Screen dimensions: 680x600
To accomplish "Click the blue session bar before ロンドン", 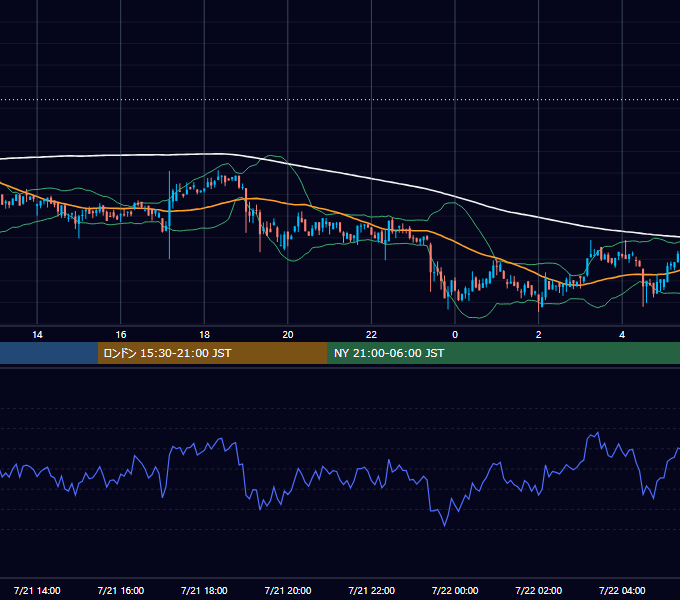I will click(x=49, y=353).
